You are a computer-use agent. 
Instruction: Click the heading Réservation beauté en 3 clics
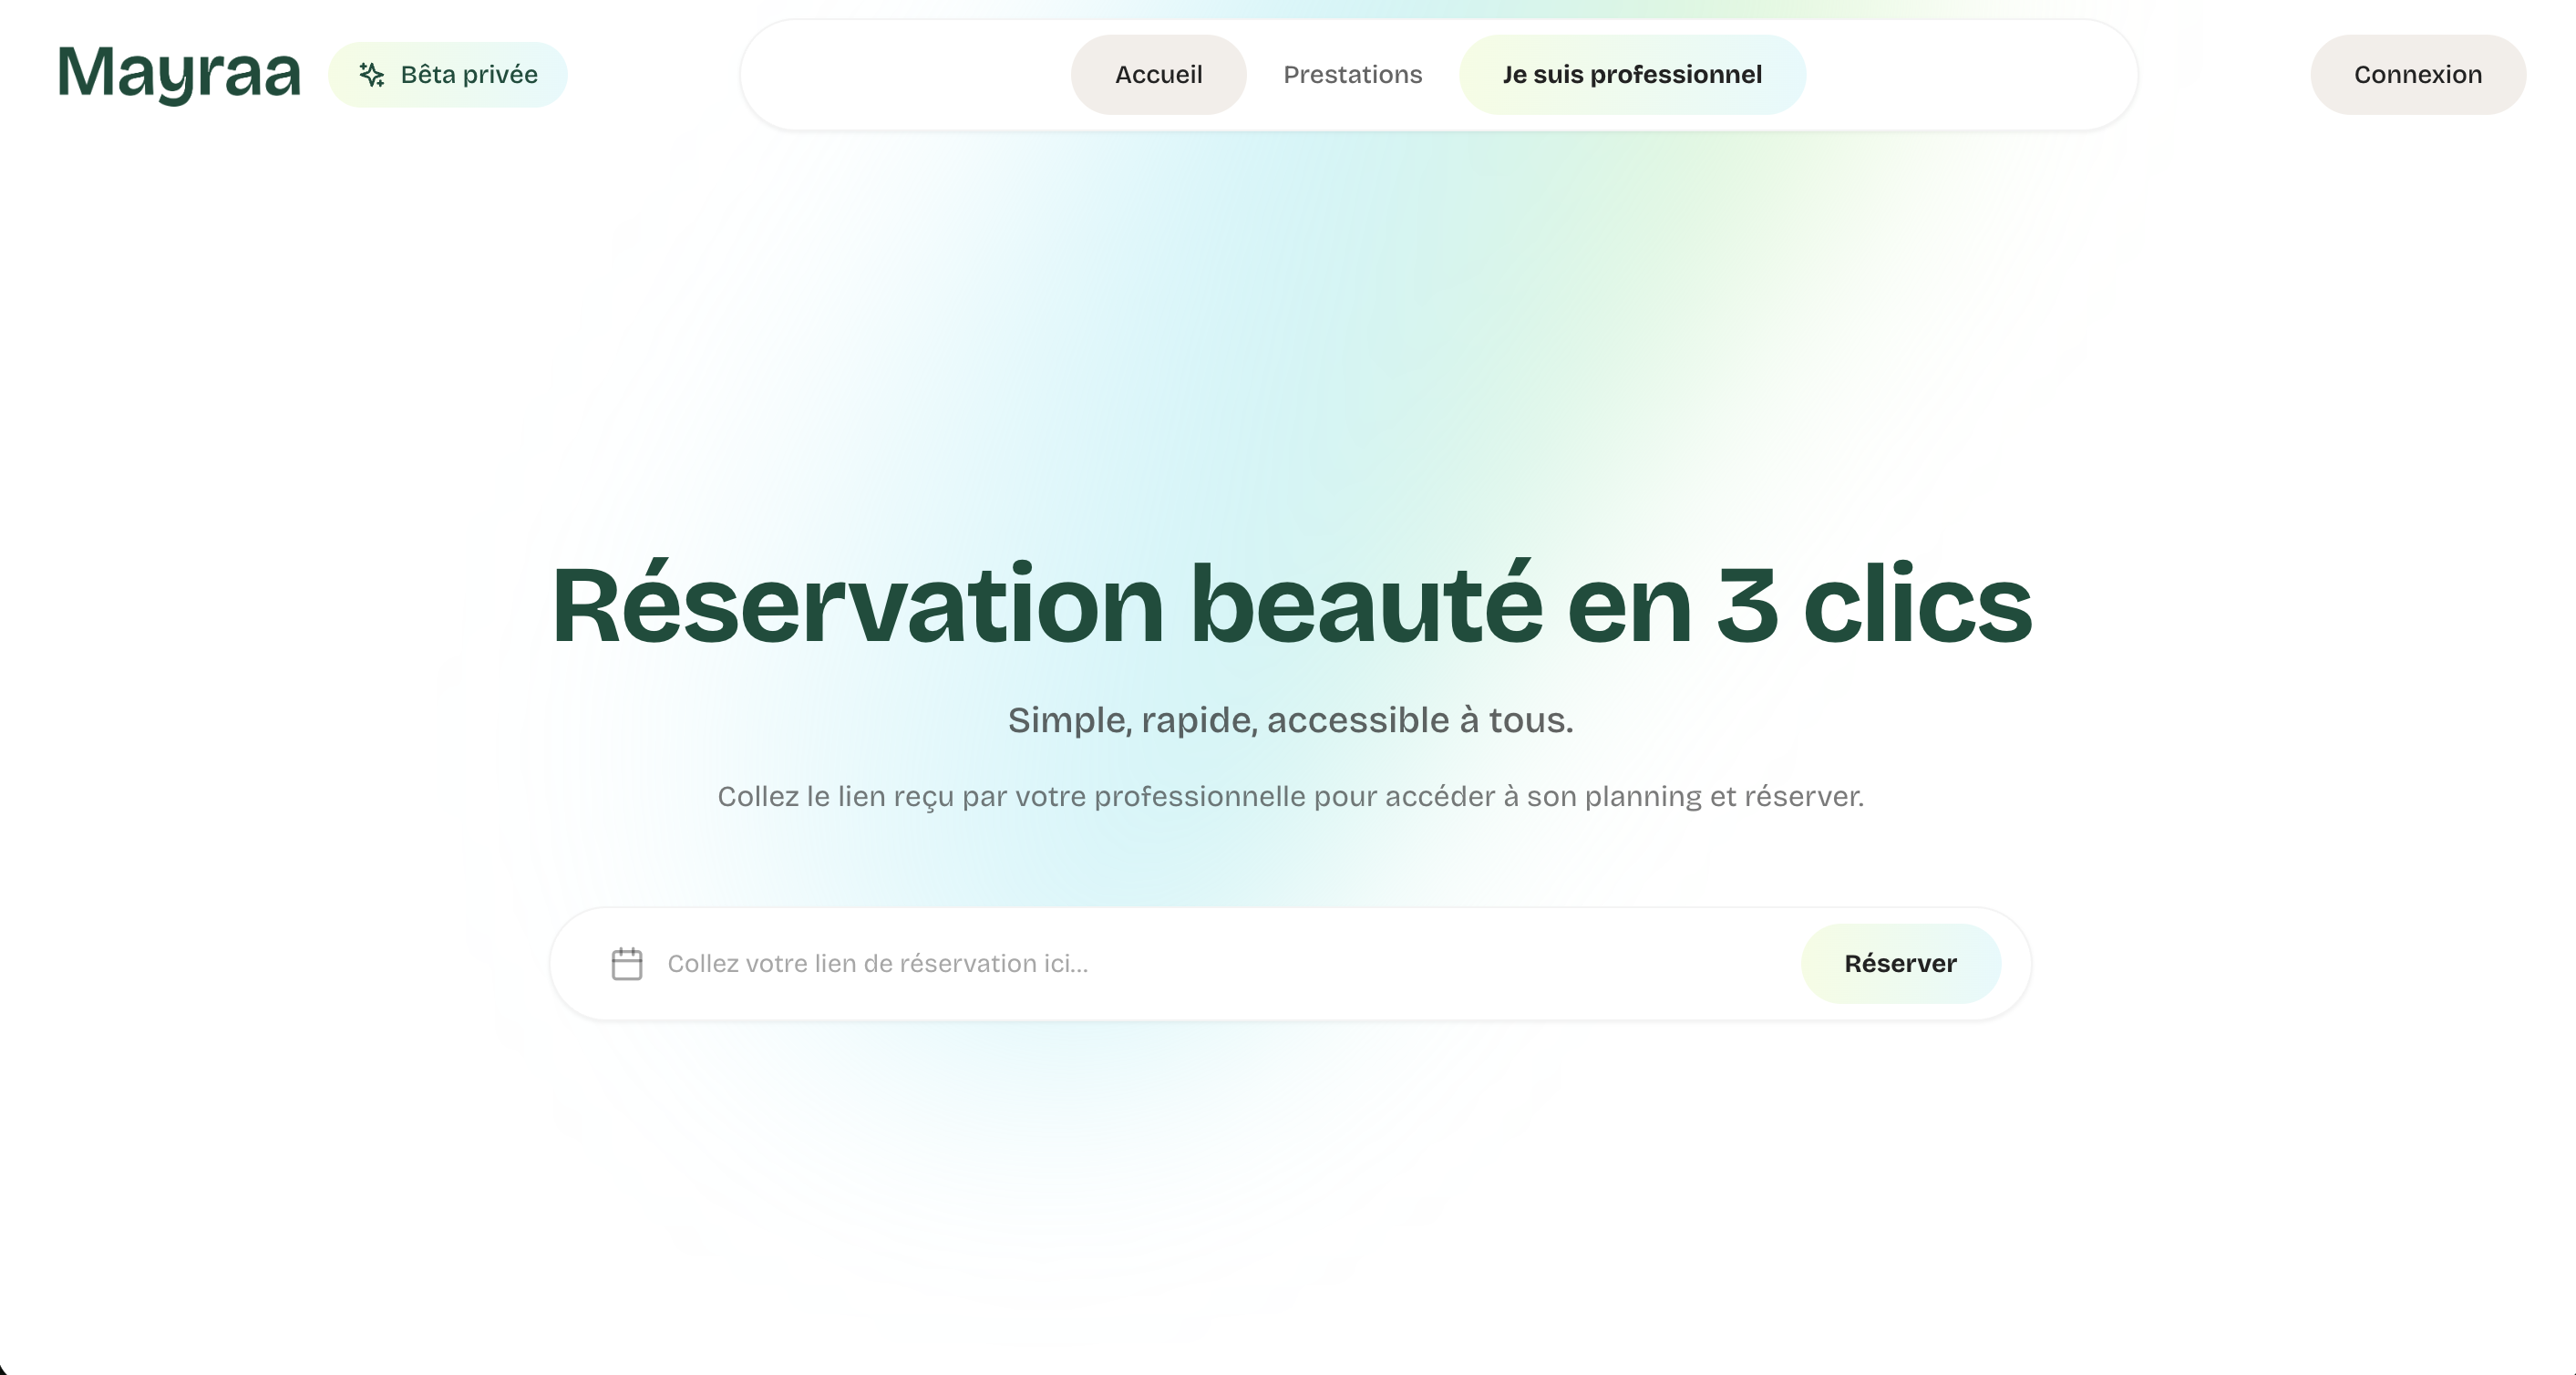pyautogui.click(x=1287, y=603)
